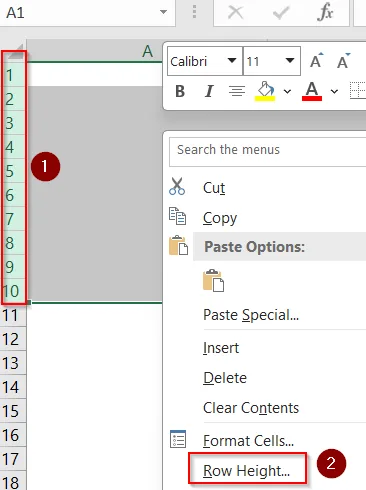
Task: Click the Paste Options clipboard icon
Action: click(x=178, y=246)
